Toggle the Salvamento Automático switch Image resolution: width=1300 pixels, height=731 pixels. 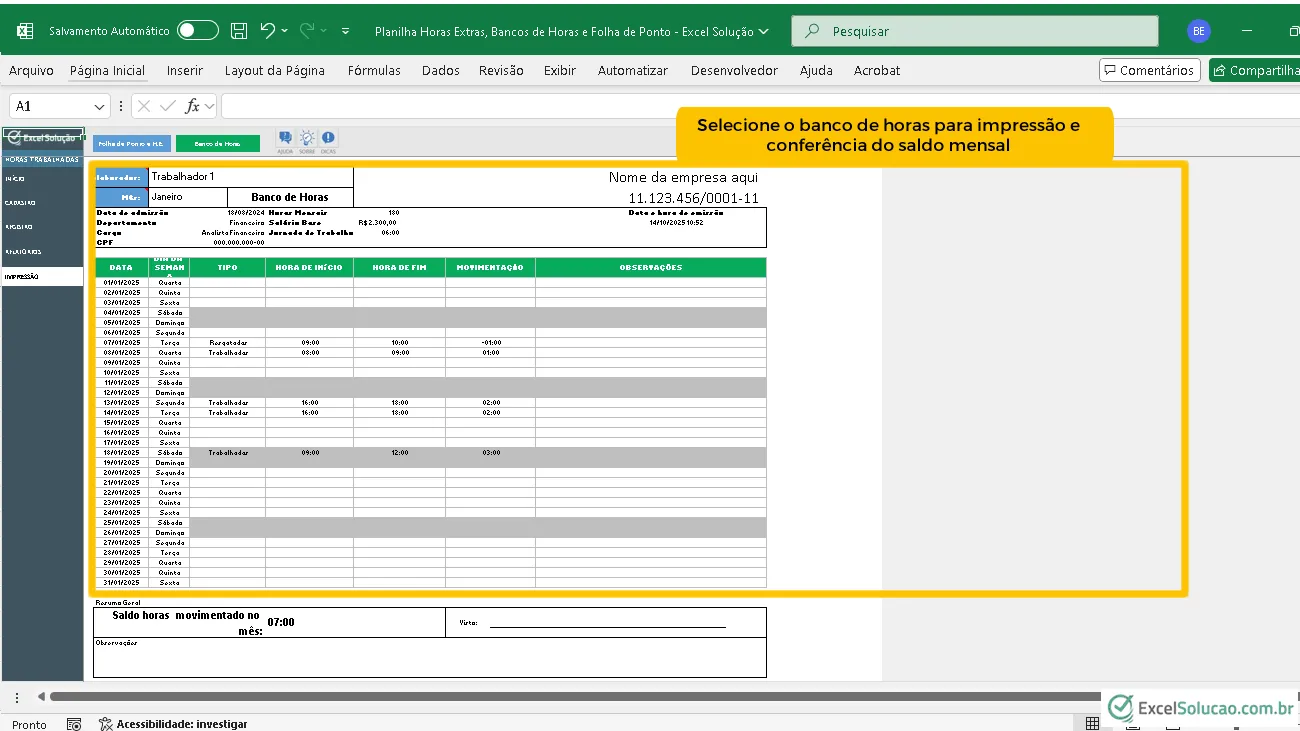198,31
